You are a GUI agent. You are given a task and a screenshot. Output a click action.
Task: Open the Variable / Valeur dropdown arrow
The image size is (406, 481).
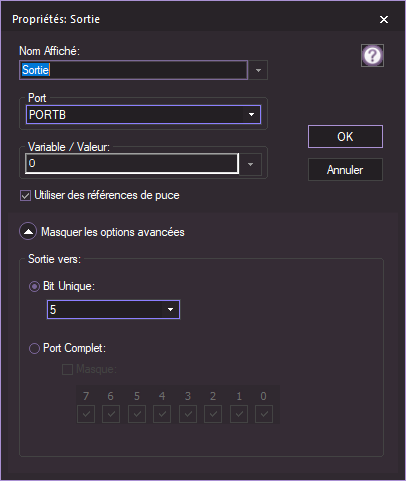pos(250,164)
